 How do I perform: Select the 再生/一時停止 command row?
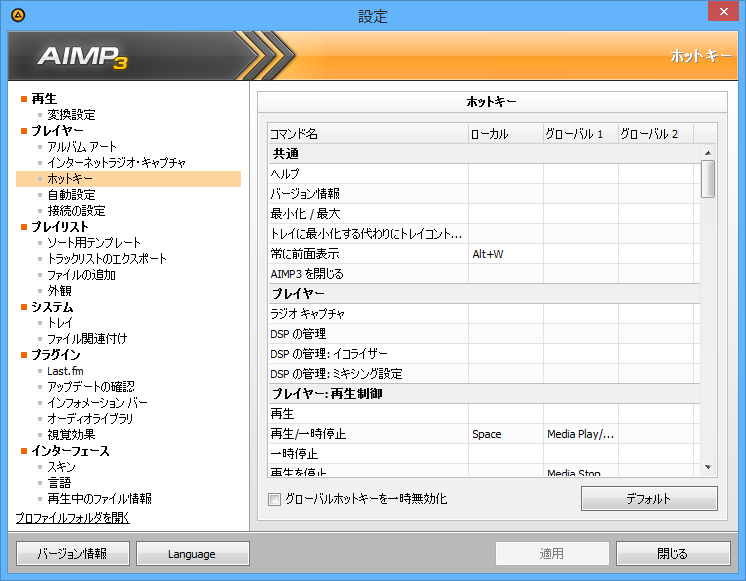click(x=484, y=433)
